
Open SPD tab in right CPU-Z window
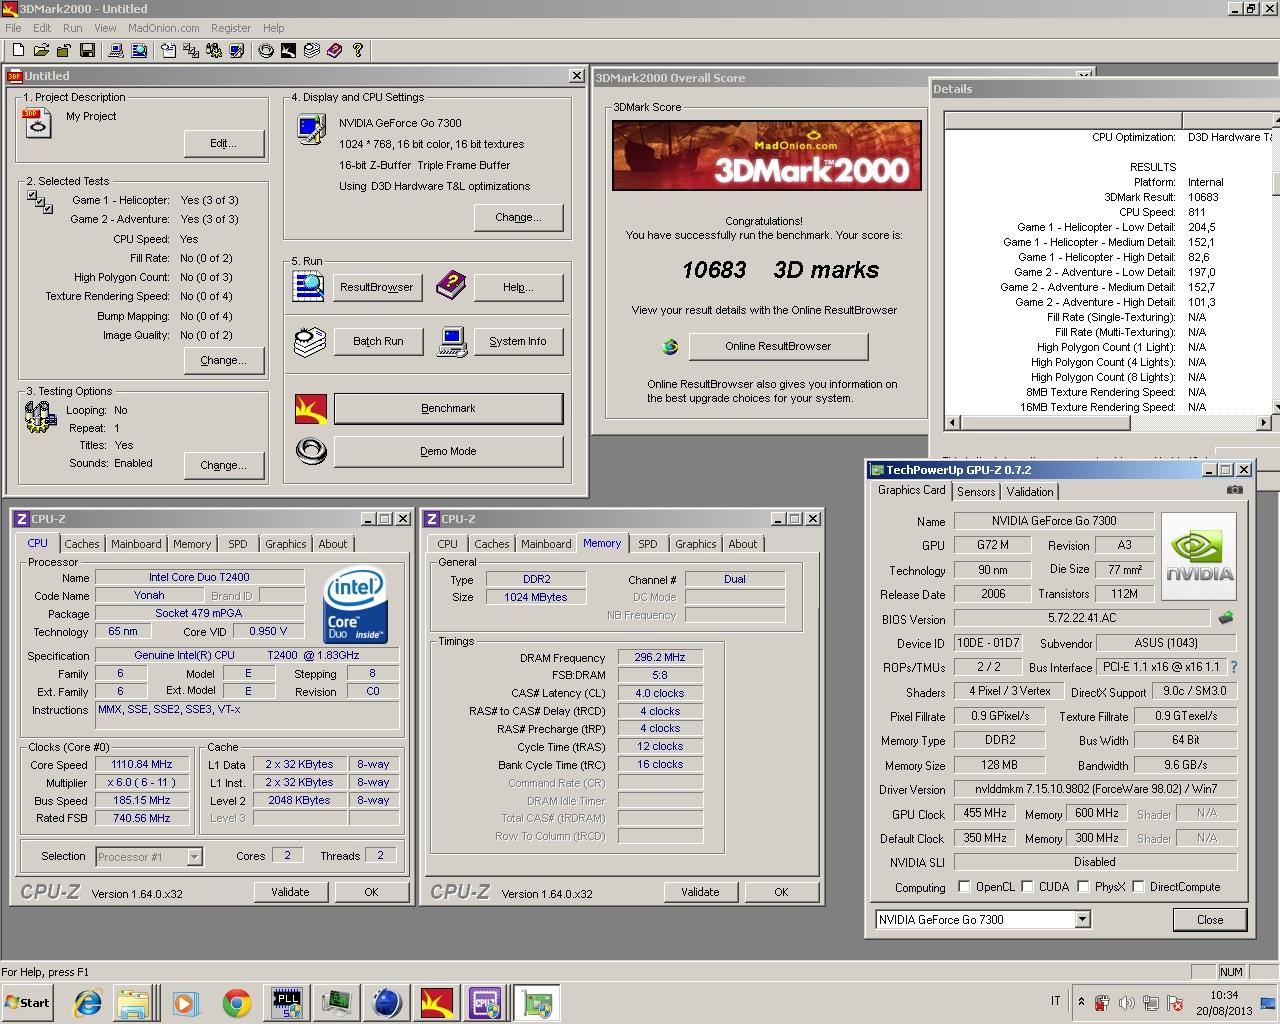(x=648, y=544)
